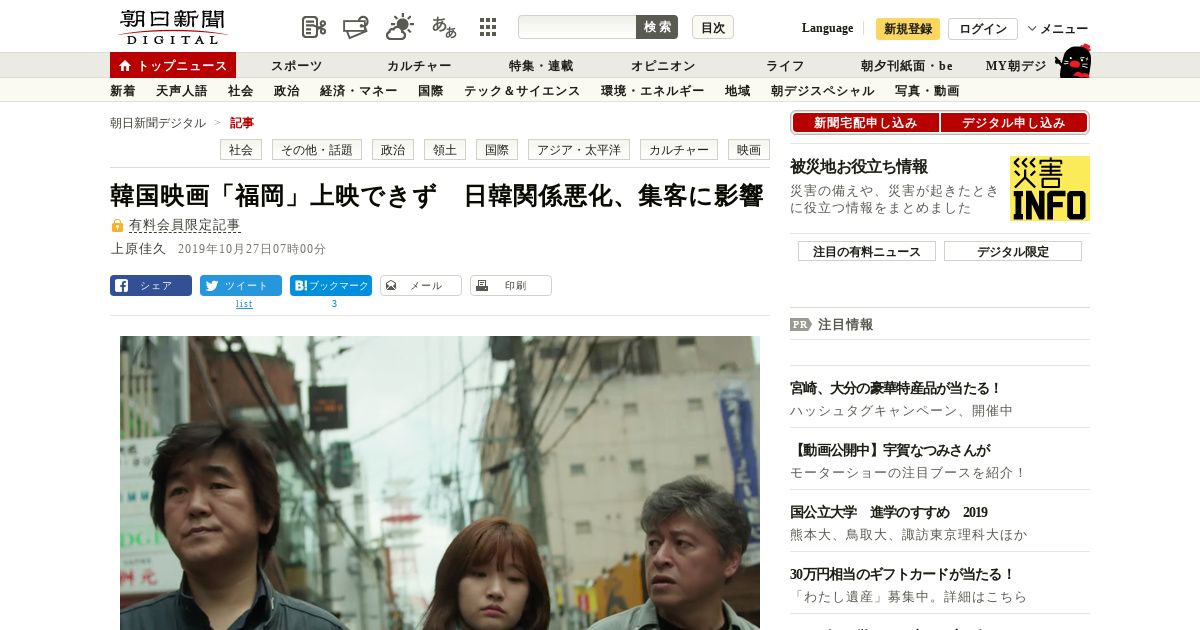Screen dimensions: 1200x630
Task: Open the ライフ menu
Action: point(785,66)
